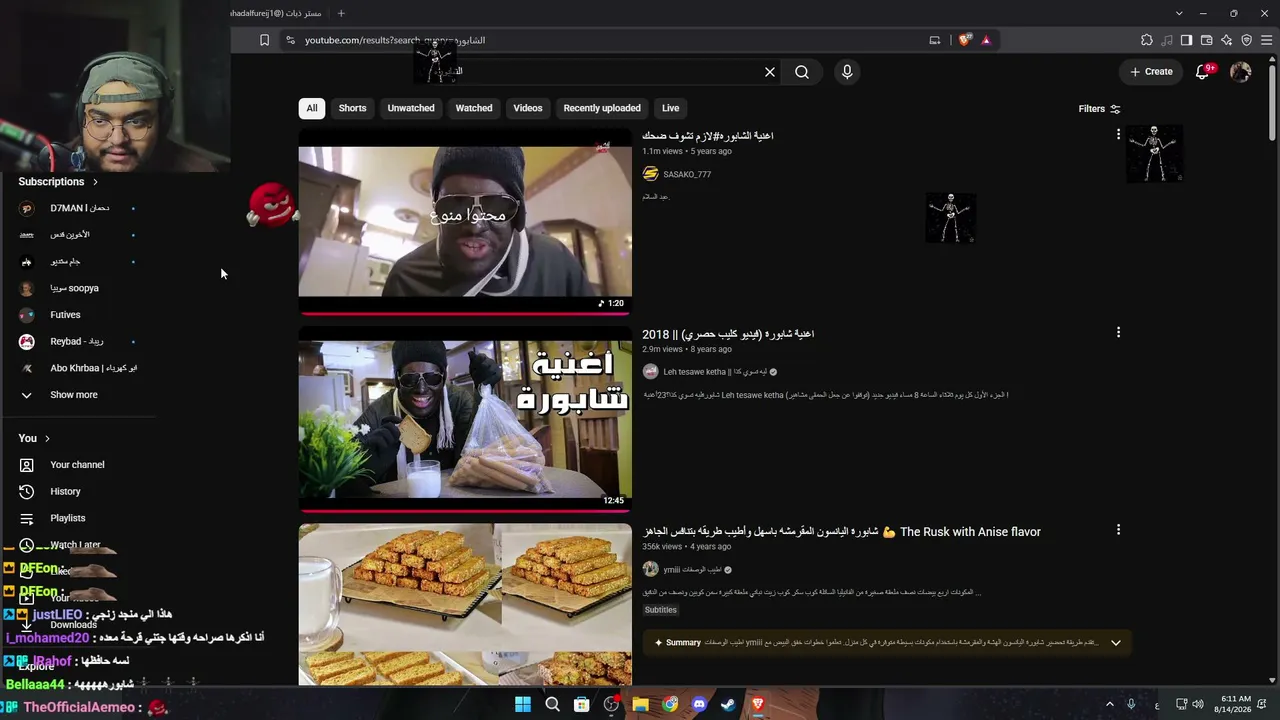Open the soopya subscription channel
Viewport: 1280px width, 720px height.
(x=78, y=288)
